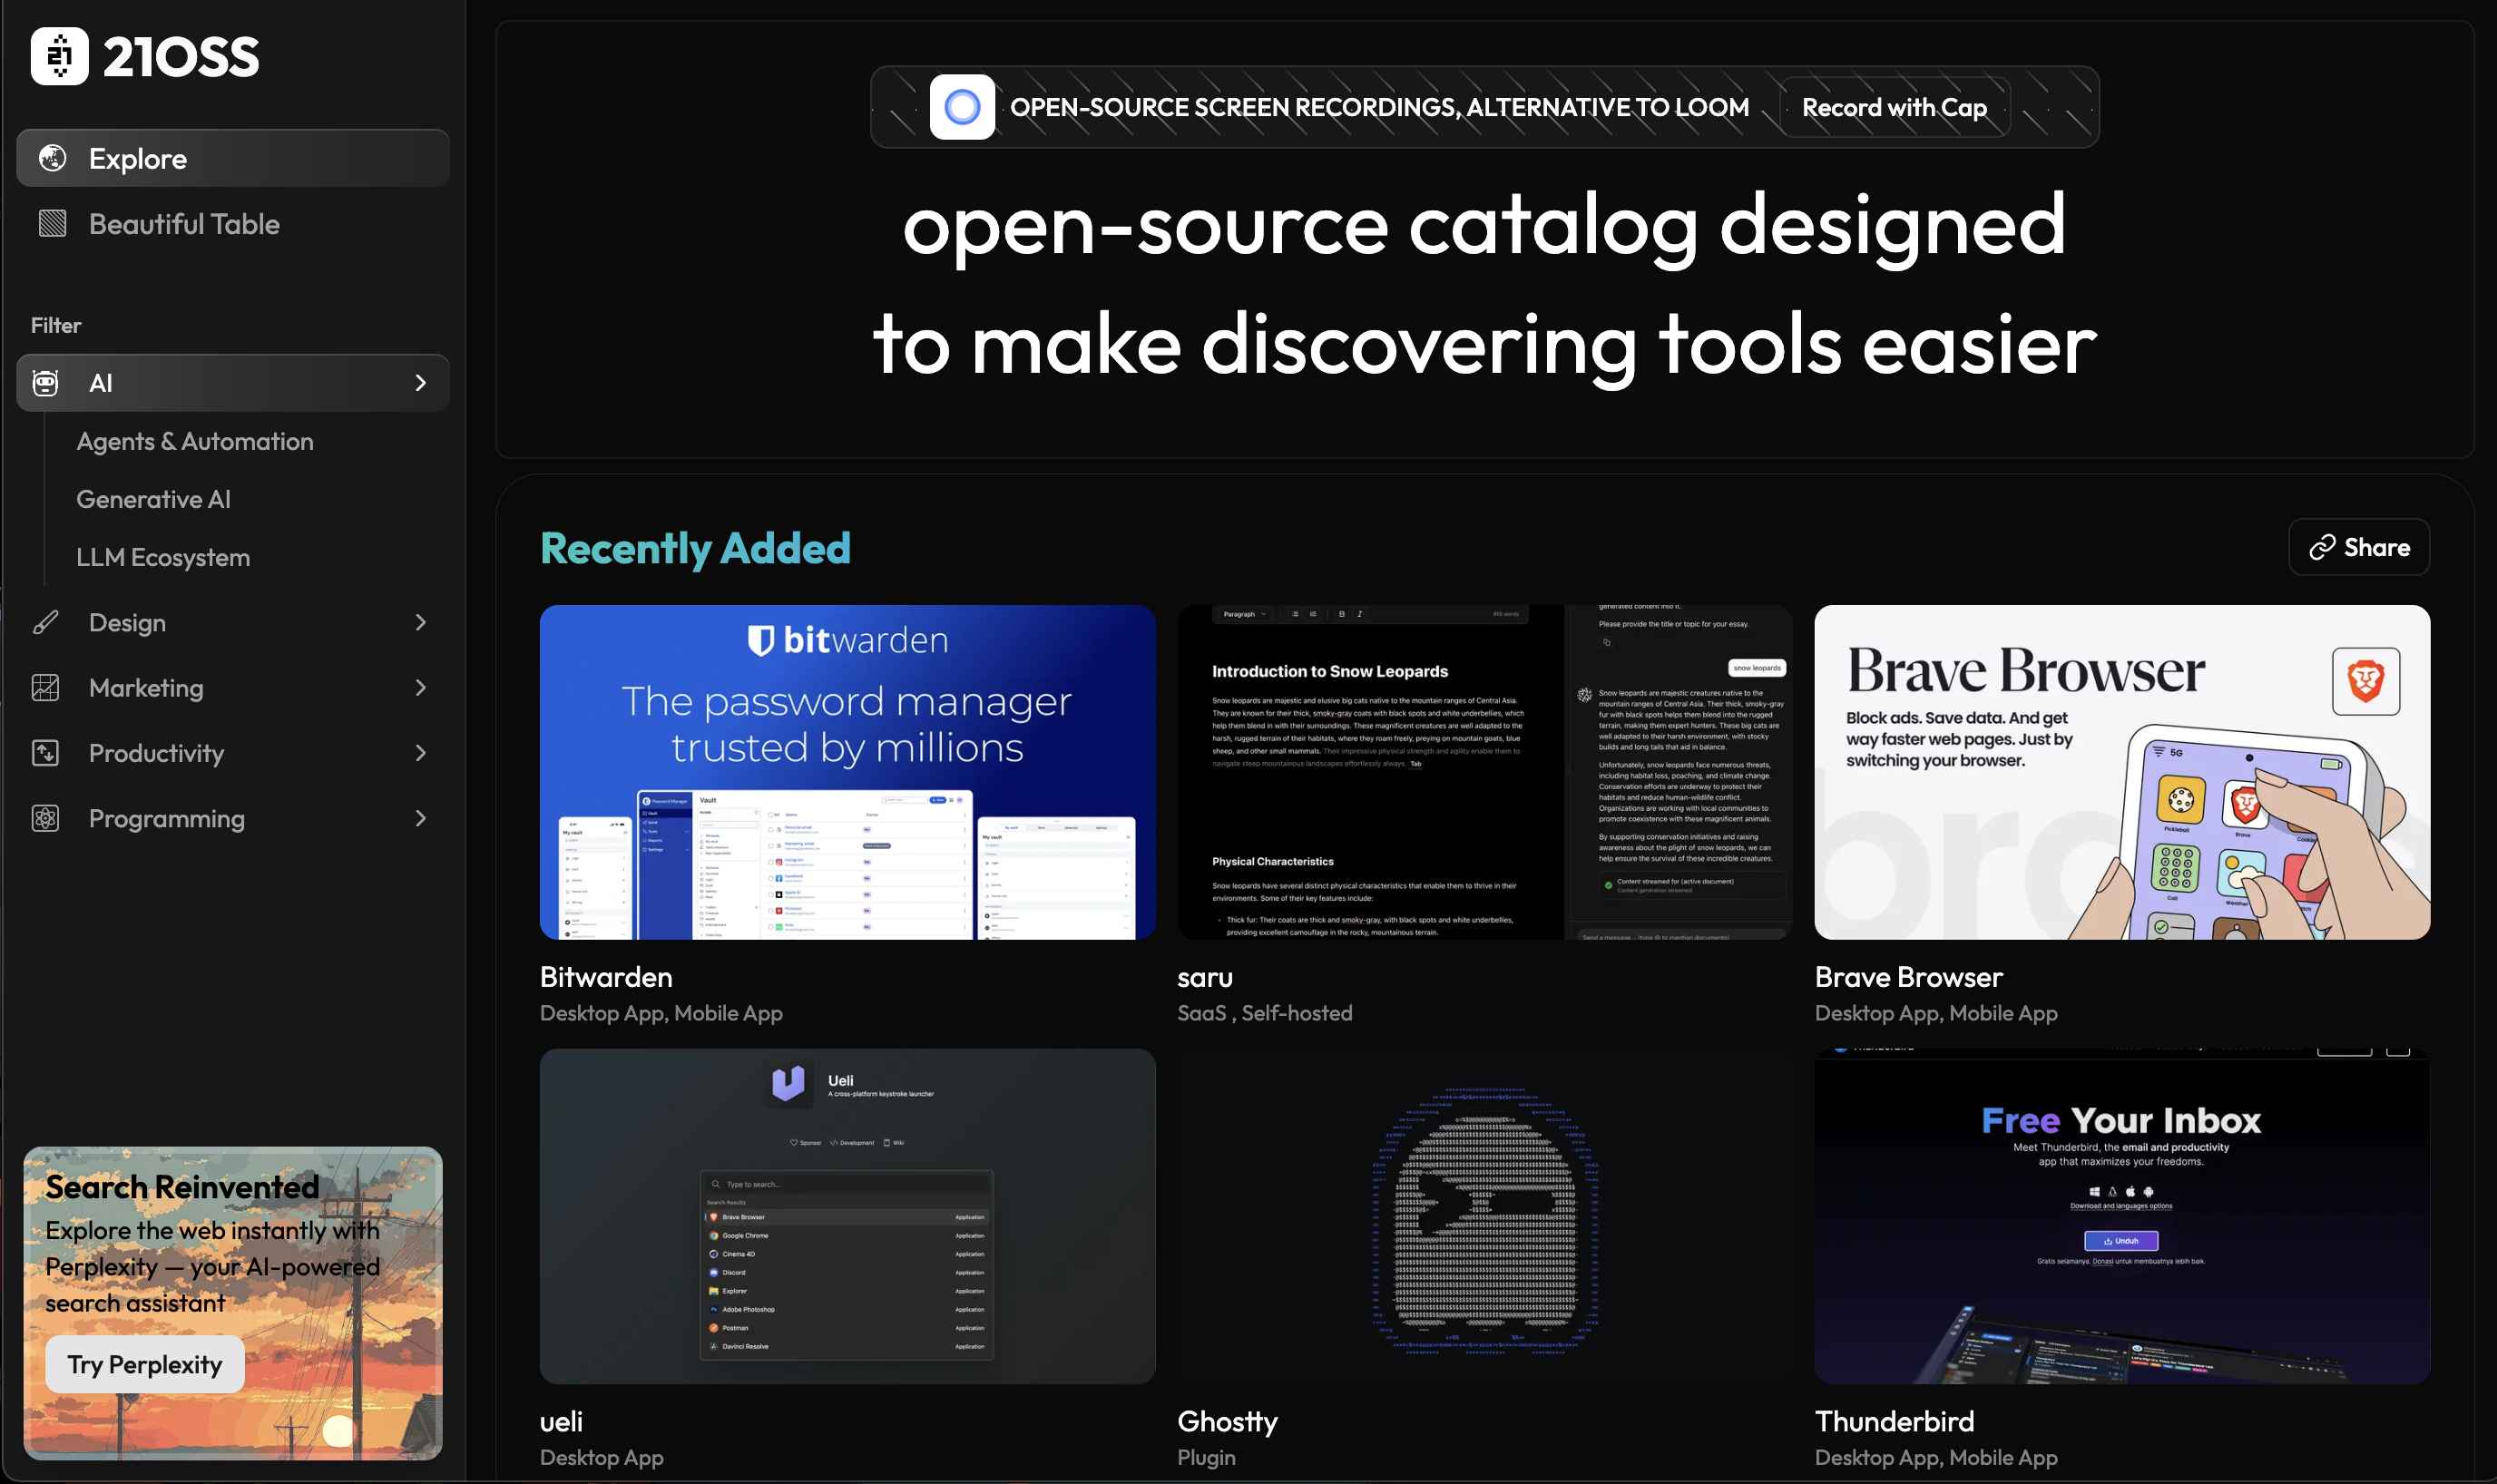Open the Brave Browser thumbnail card

[2121, 772]
